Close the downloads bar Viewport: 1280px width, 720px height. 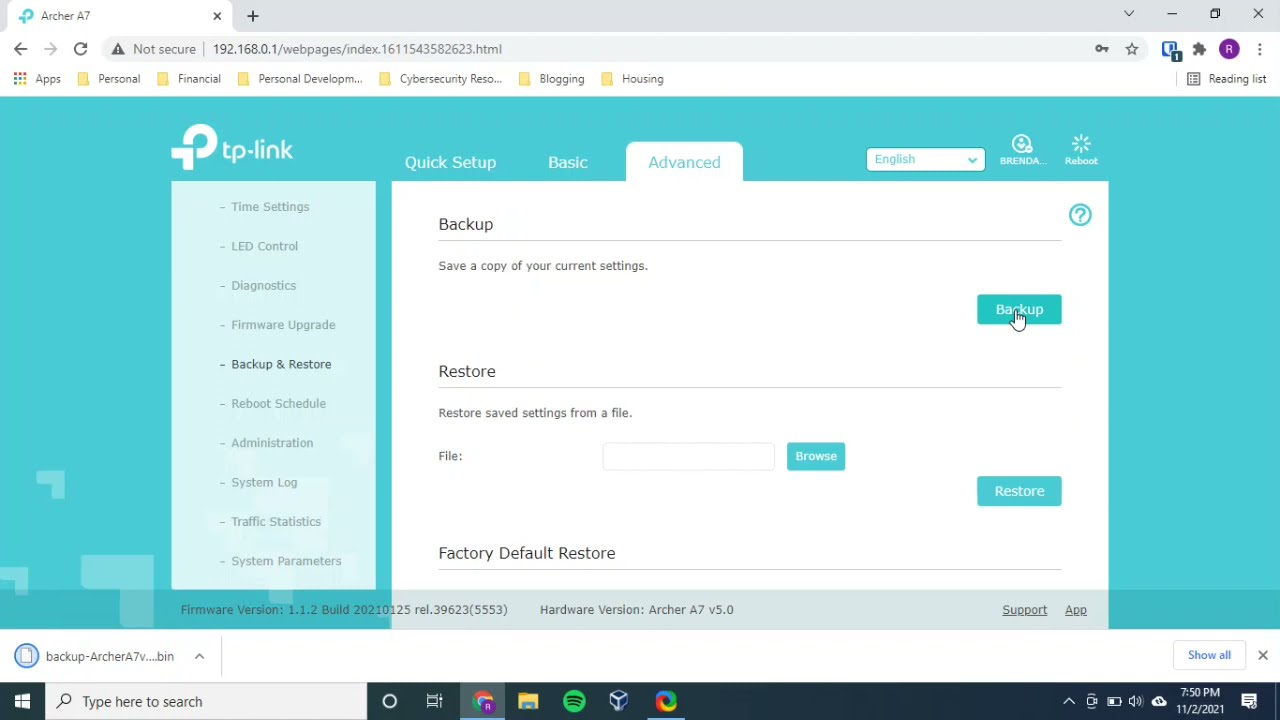tap(1263, 655)
